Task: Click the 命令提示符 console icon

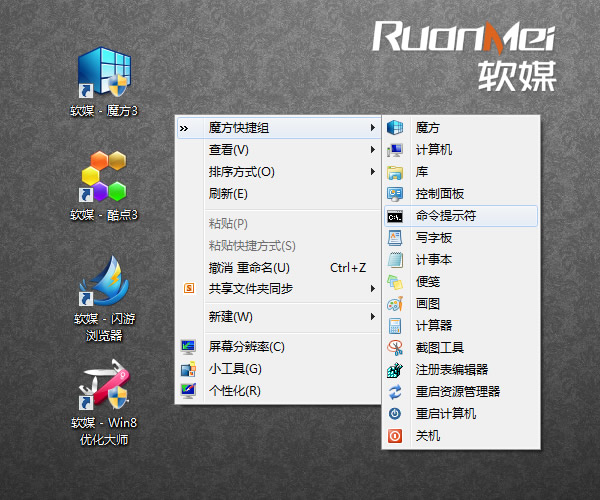Action: (395, 216)
